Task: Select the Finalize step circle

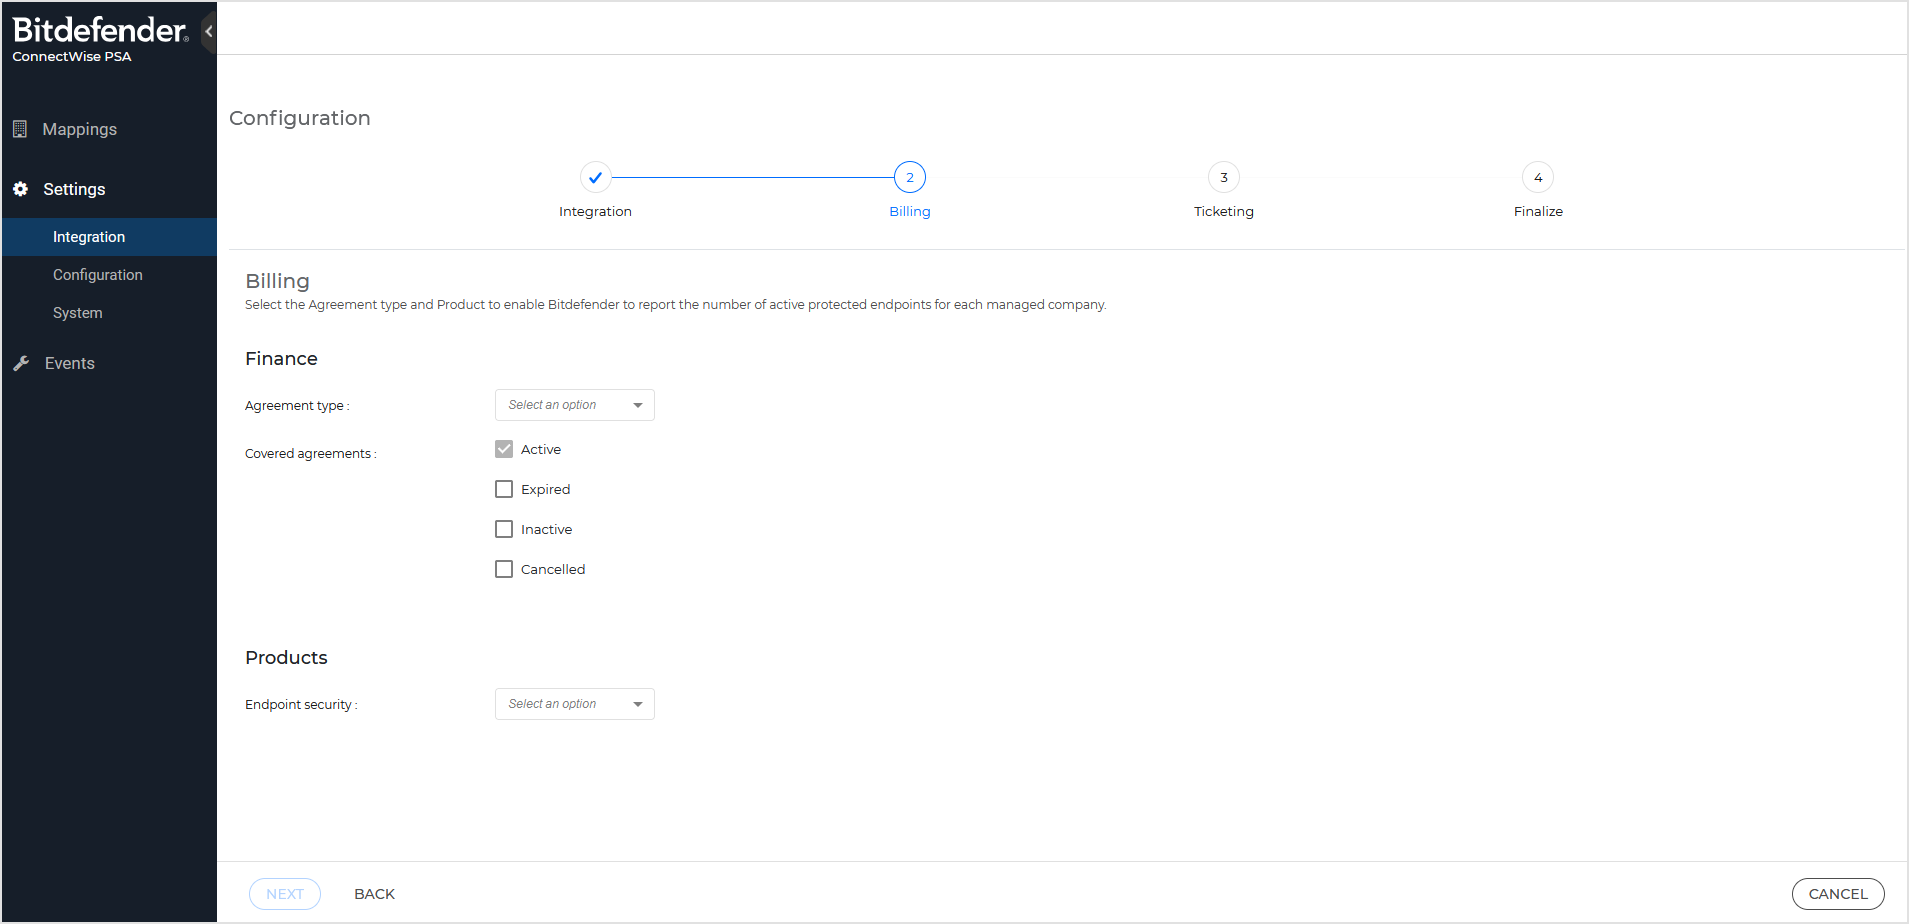Action: [x=1537, y=177]
